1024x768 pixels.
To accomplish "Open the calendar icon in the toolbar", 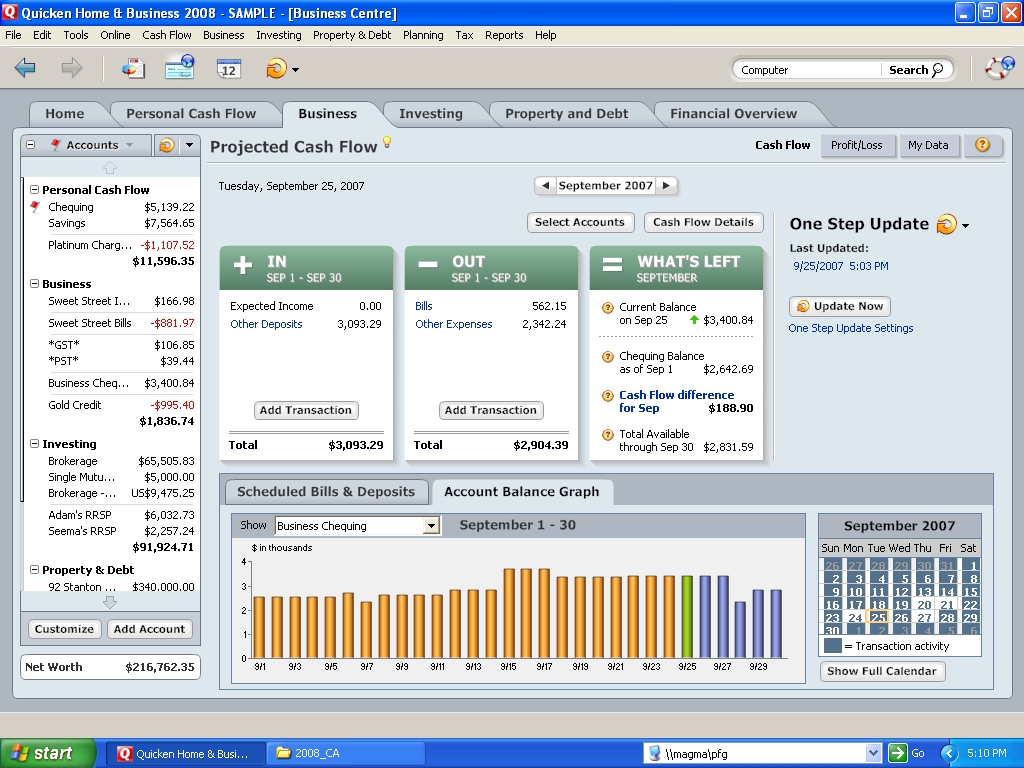I will (x=229, y=68).
